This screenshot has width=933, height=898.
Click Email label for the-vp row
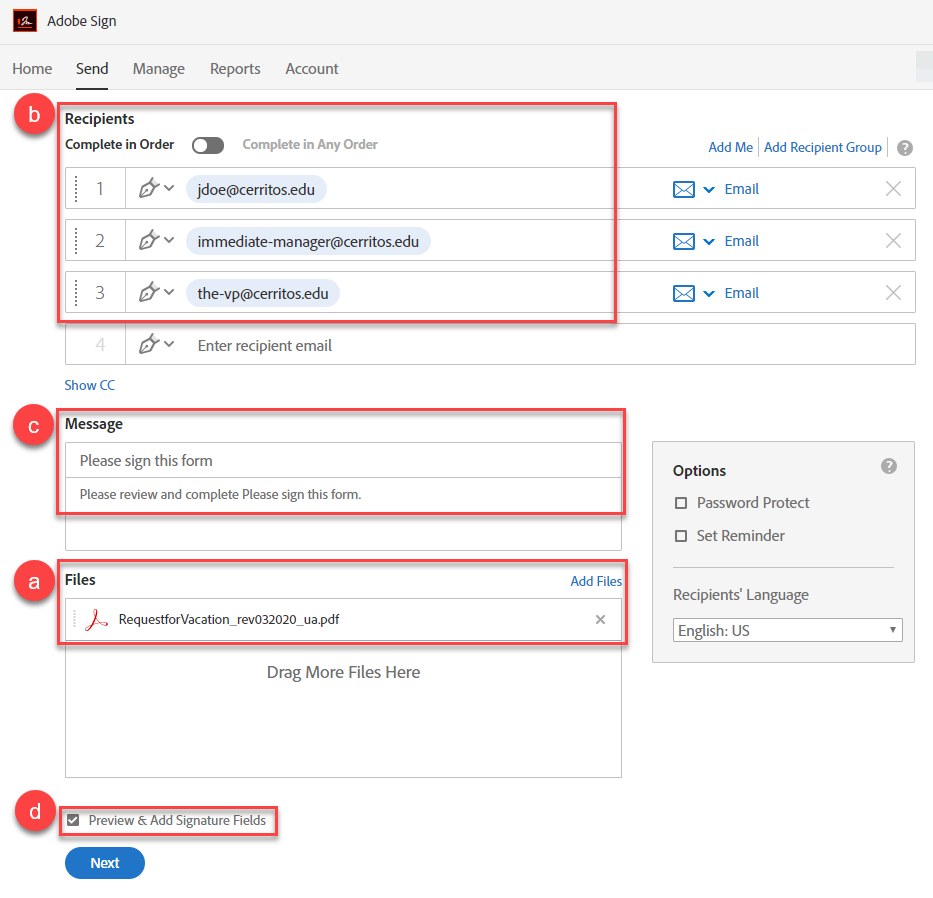tap(741, 293)
